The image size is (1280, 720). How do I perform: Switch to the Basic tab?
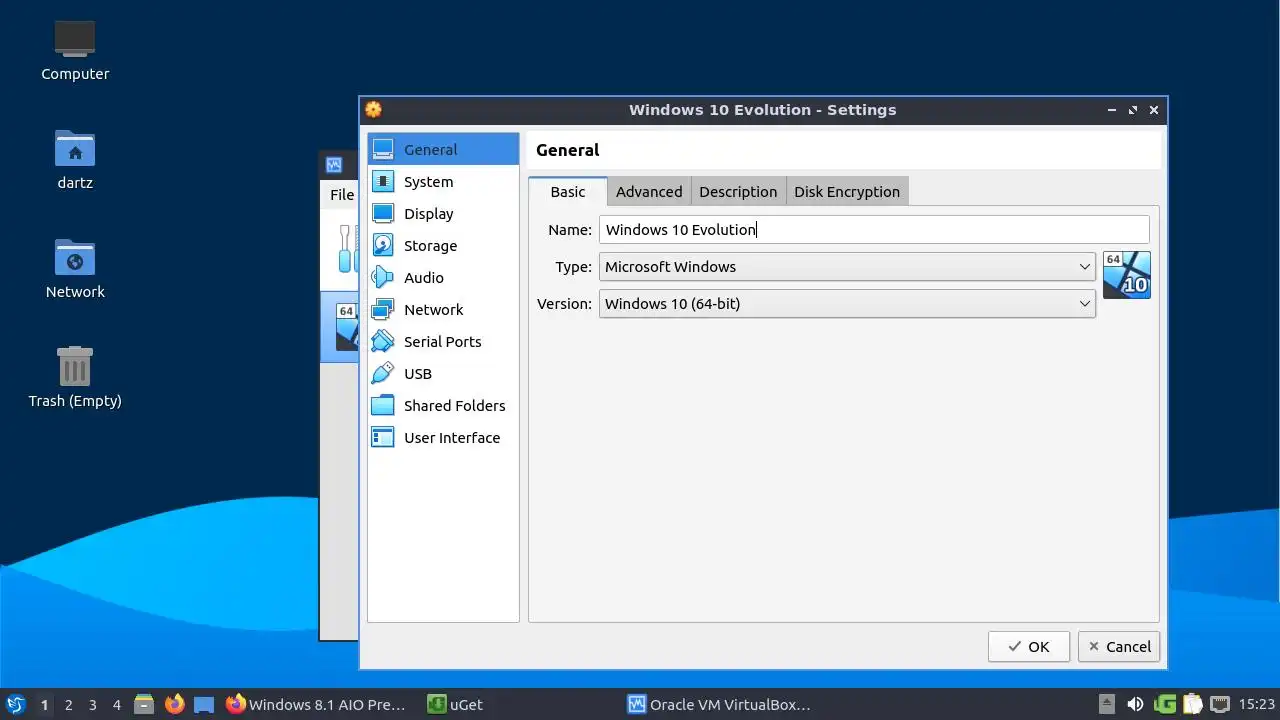click(568, 191)
